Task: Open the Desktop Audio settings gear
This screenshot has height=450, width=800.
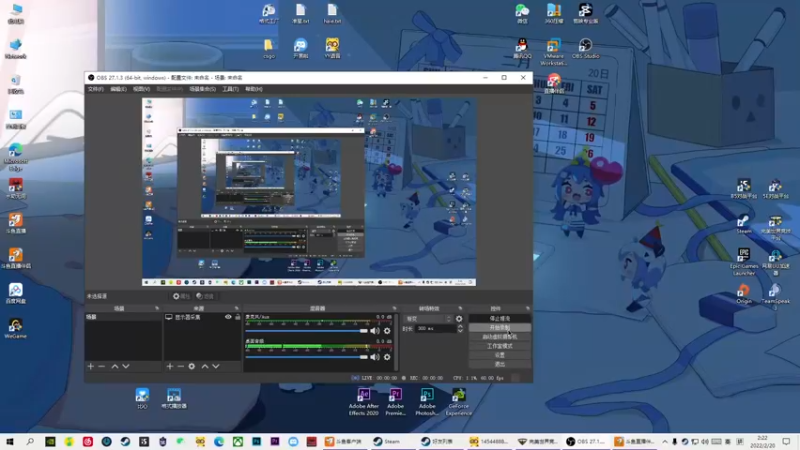Action: [x=387, y=357]
